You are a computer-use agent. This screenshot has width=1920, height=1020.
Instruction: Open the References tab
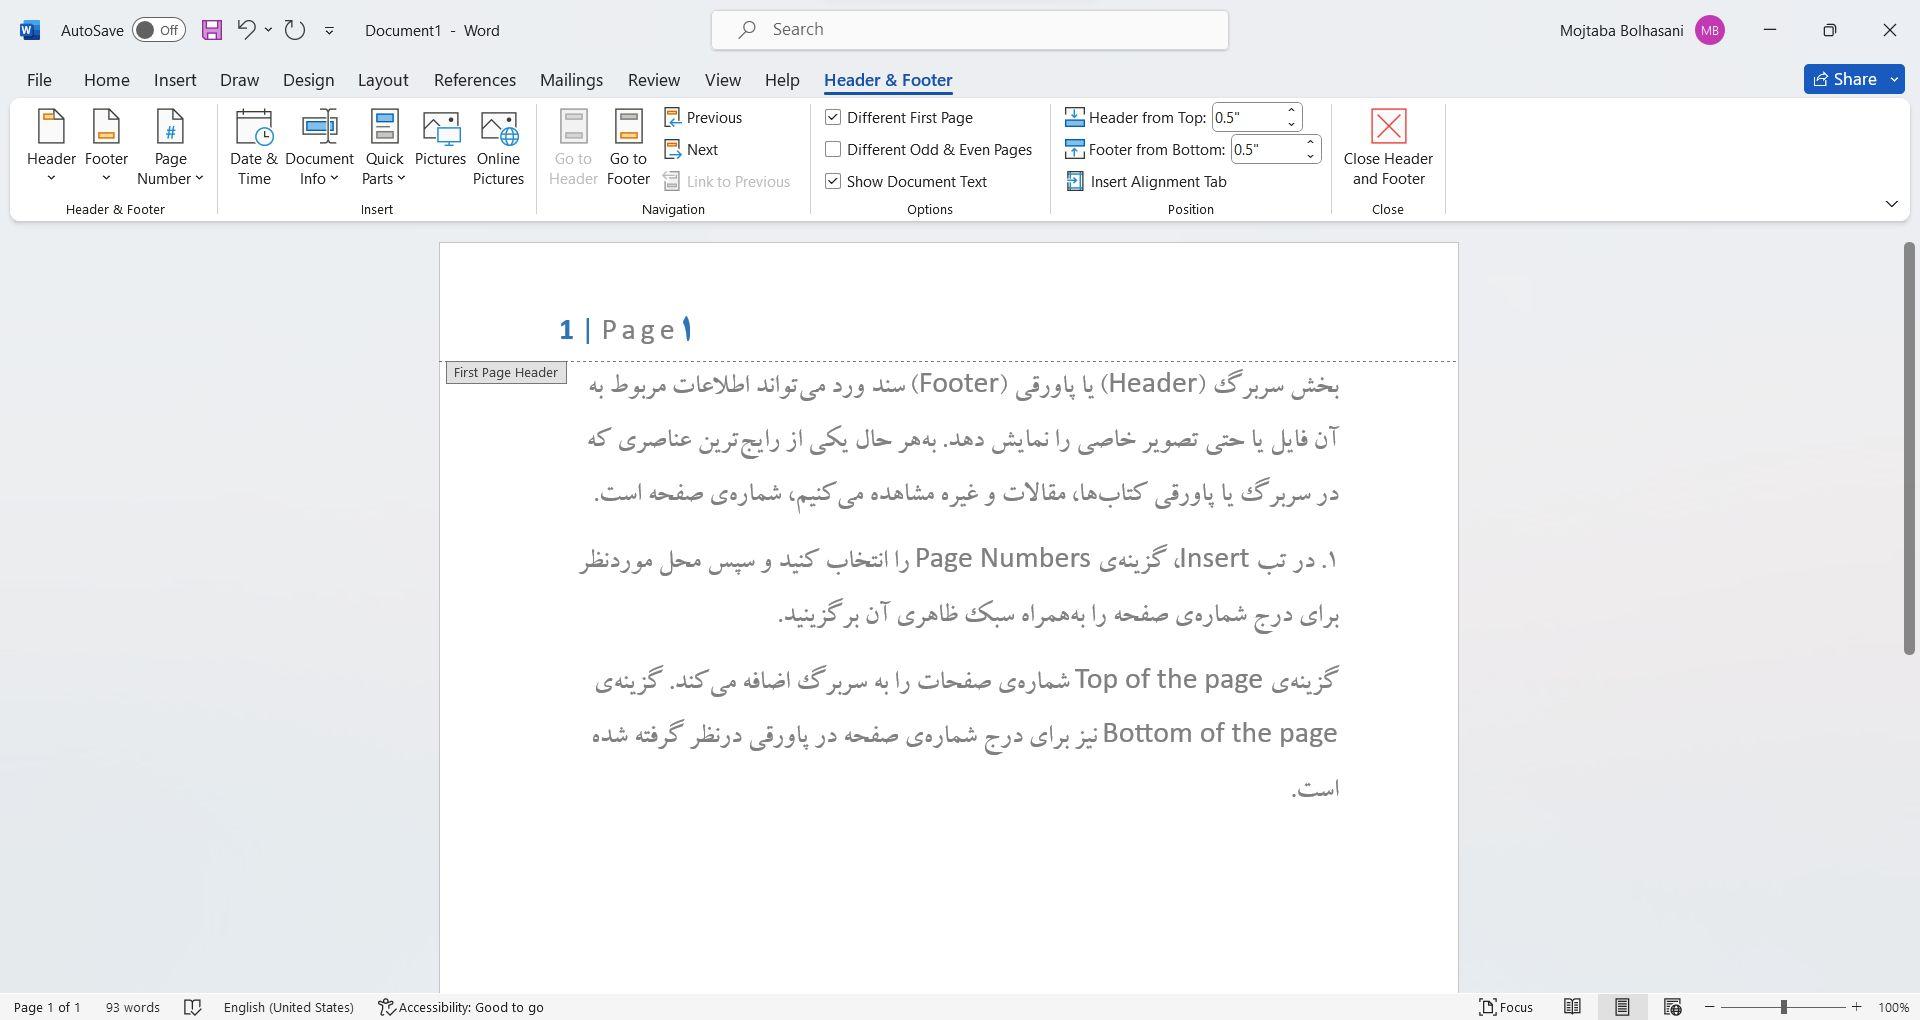click(x=475, y=80)
